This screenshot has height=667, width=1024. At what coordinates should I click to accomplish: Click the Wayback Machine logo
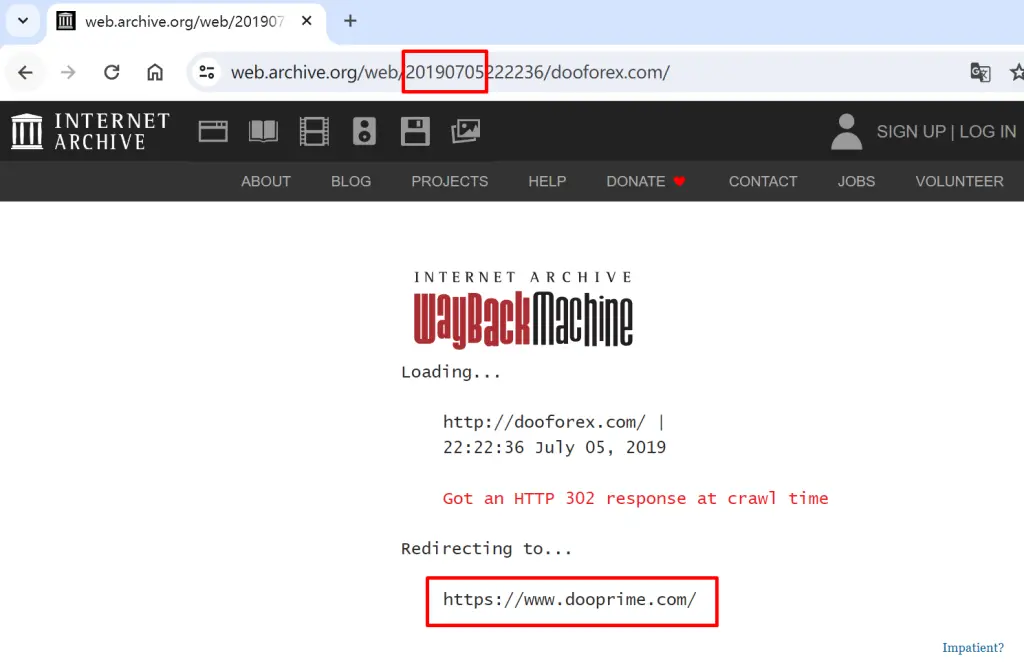[523, 310]
